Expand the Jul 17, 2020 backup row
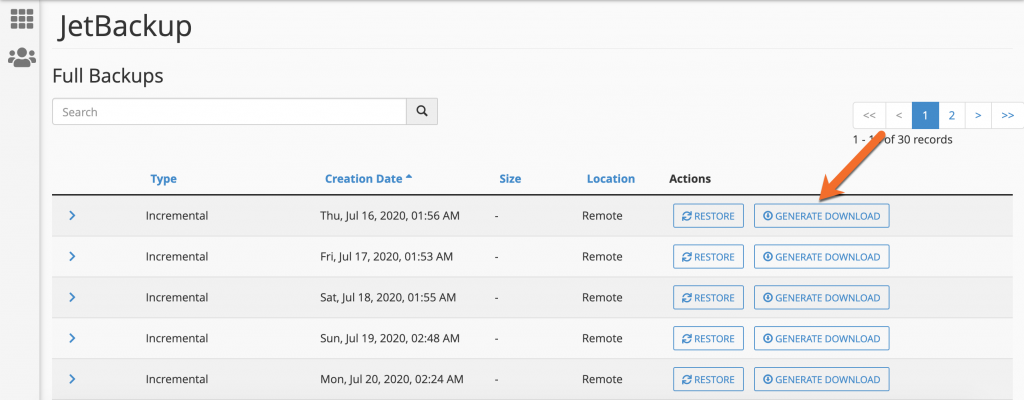1024x400 pixels. point(72,257)
